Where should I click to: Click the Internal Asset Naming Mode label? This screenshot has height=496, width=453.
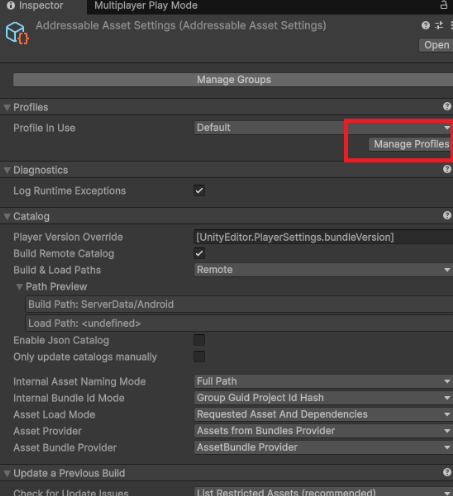pos(80,382)
